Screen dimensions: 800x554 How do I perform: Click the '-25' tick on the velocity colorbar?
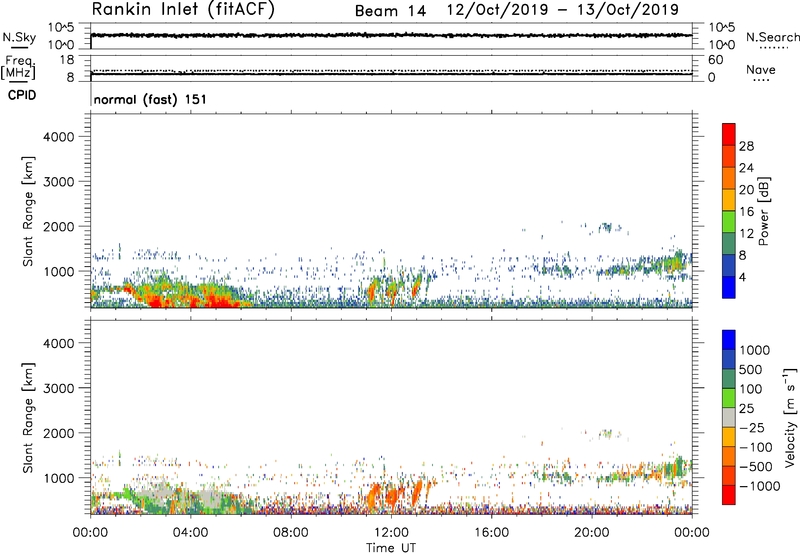click(752, 428)
